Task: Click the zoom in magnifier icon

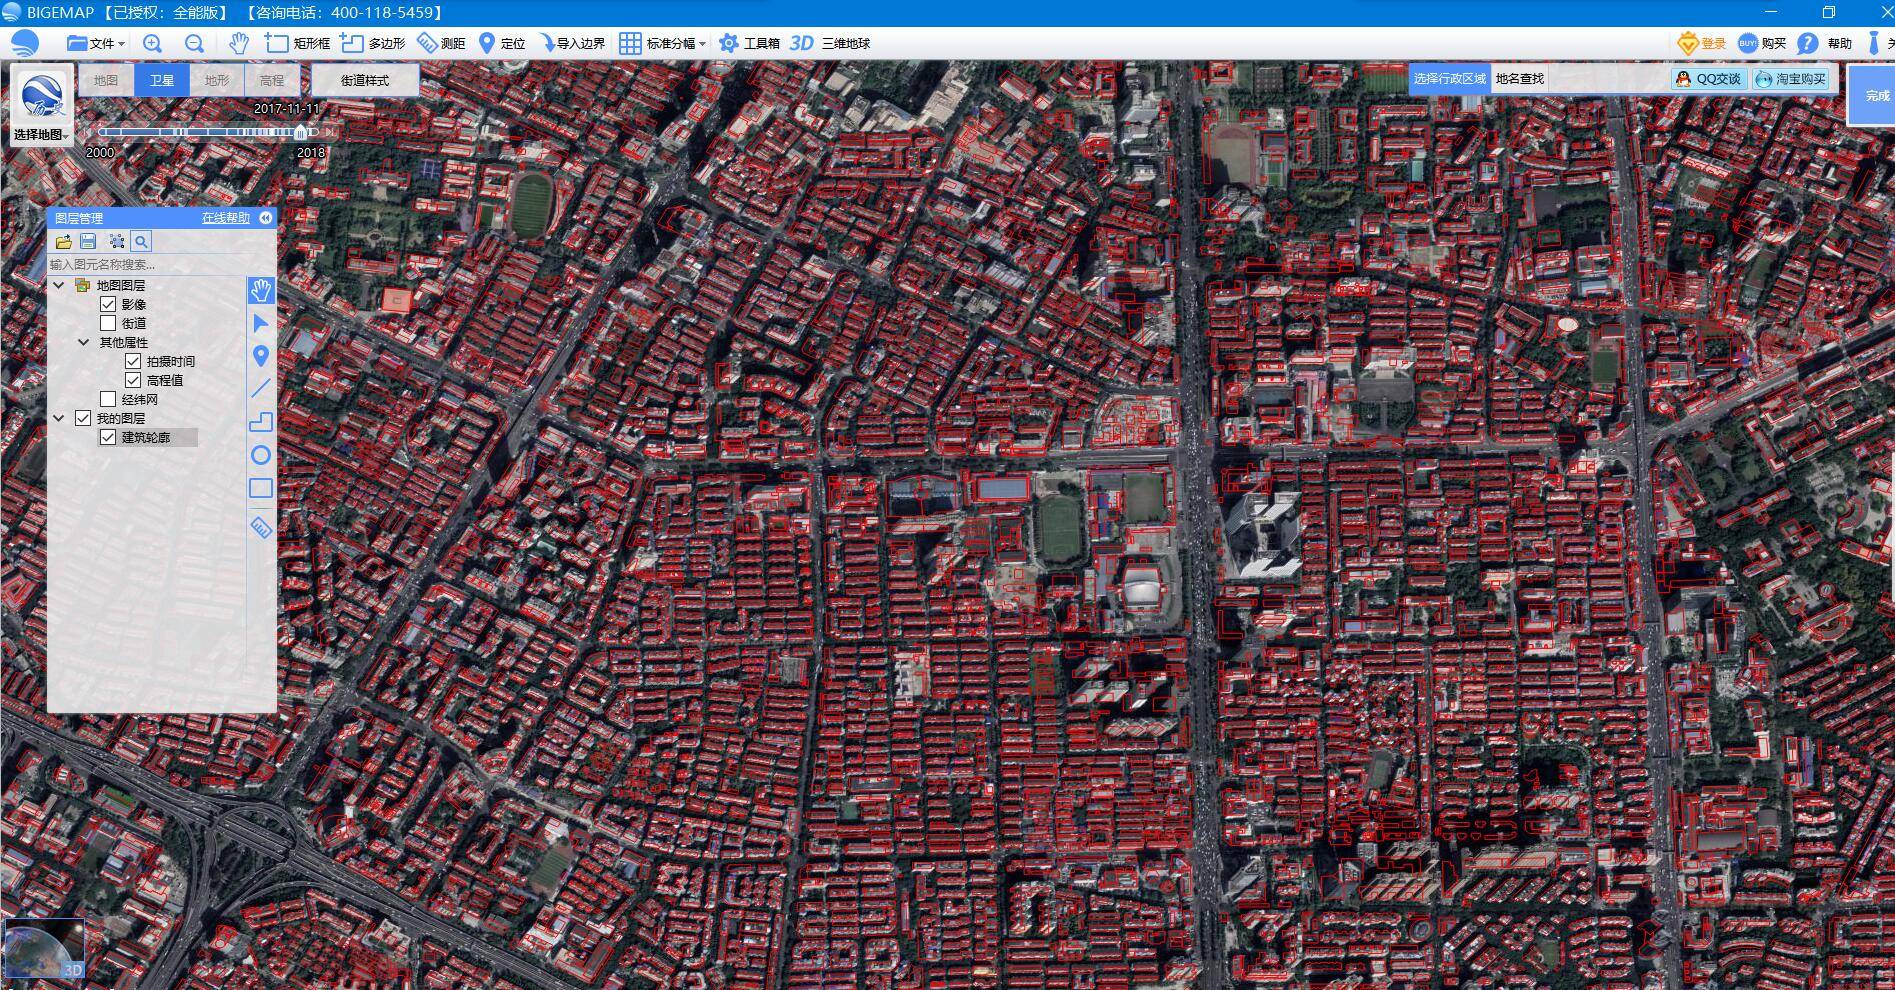Action: [x=152, y=43]
